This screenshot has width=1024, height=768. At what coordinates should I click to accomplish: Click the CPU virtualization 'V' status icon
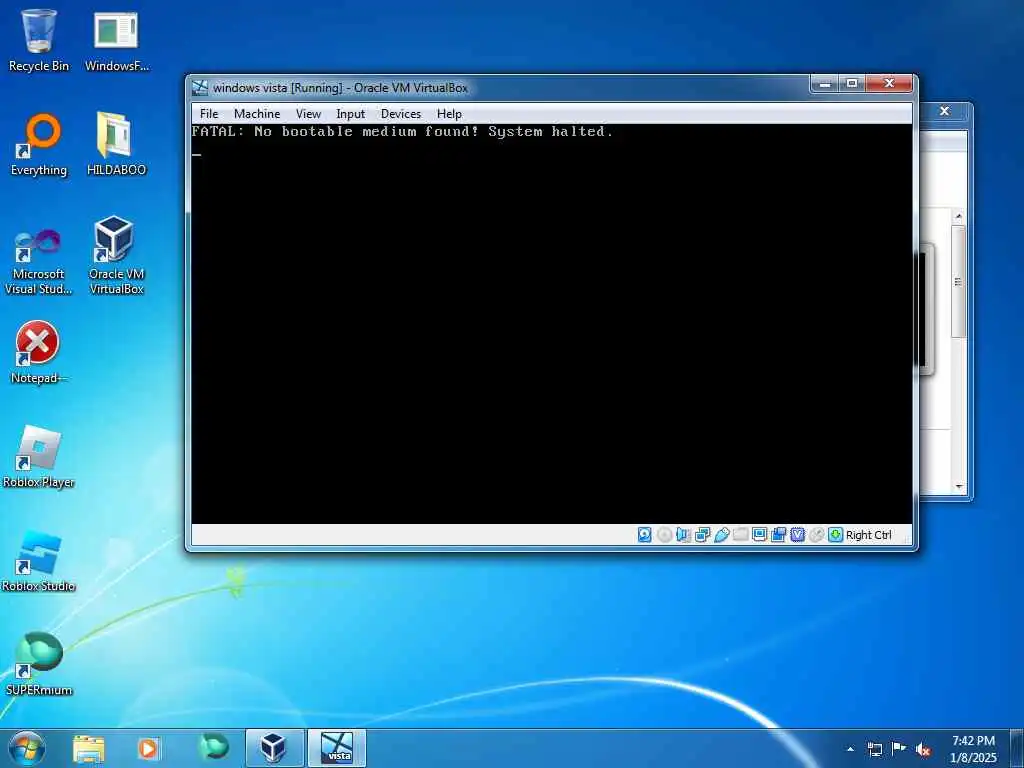(x=797, y=535)
